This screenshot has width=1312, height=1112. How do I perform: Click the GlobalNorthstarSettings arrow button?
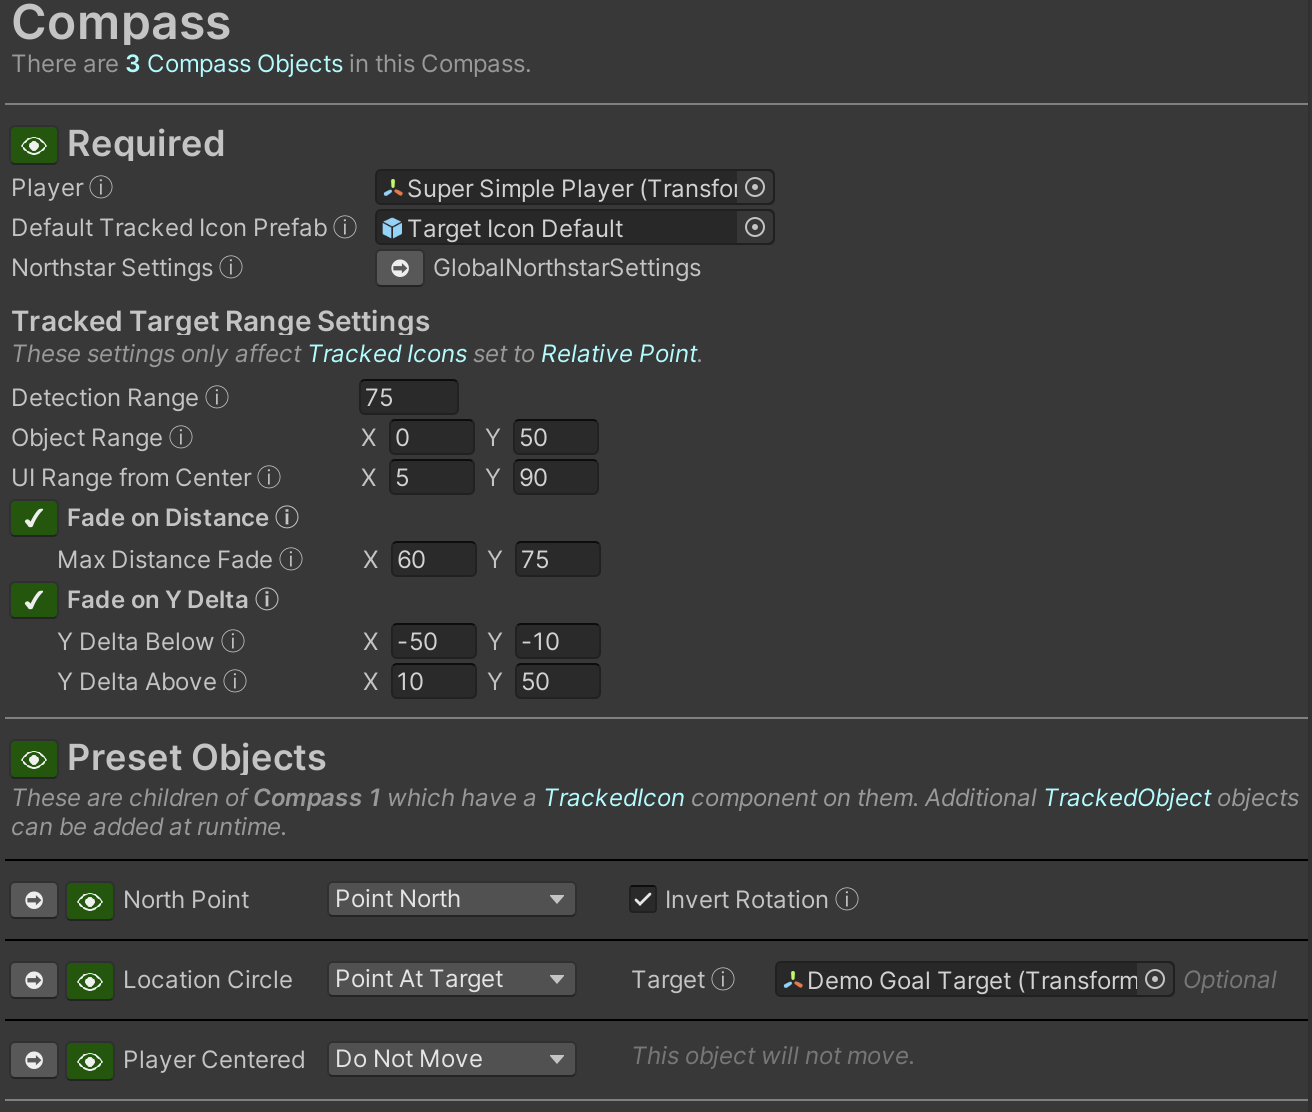400,268
